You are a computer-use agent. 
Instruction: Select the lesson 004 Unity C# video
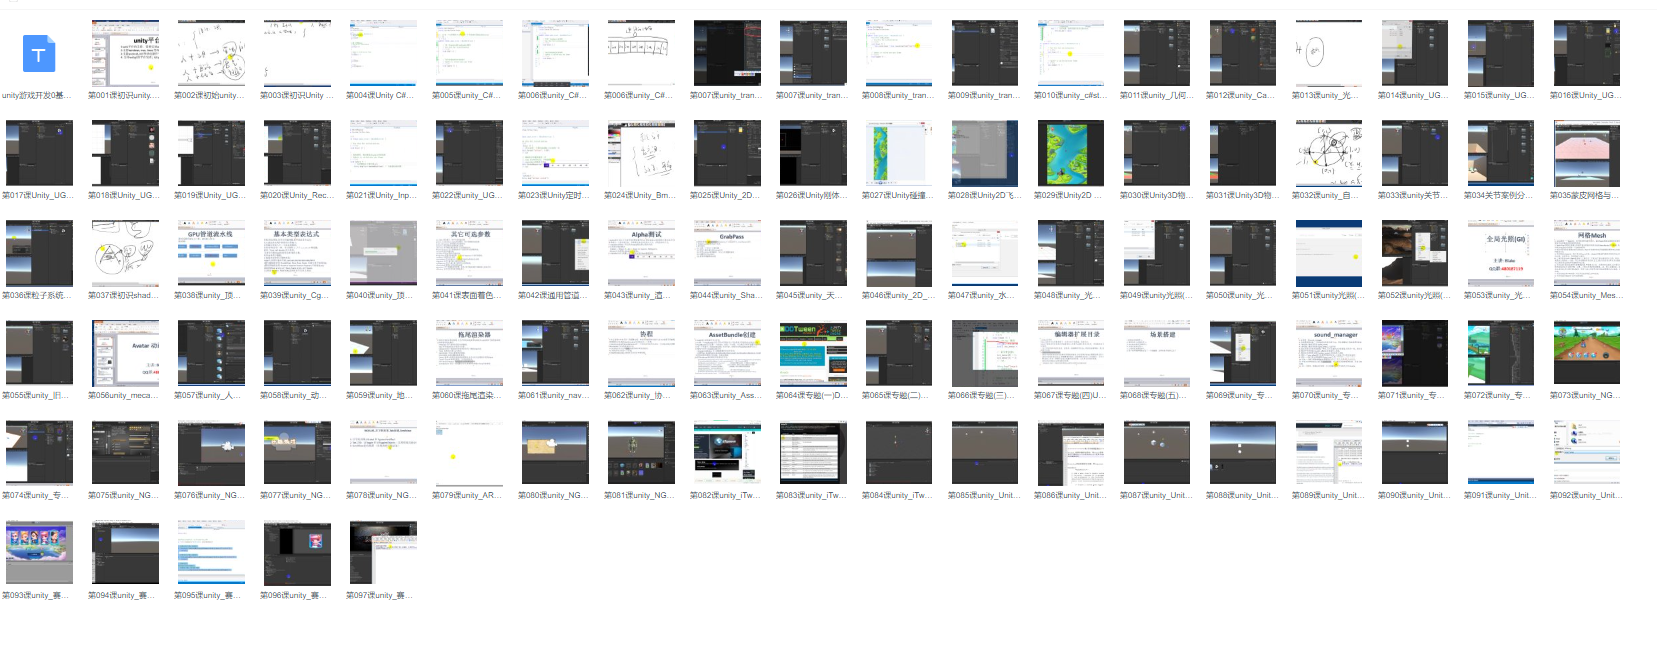(383, 54)
